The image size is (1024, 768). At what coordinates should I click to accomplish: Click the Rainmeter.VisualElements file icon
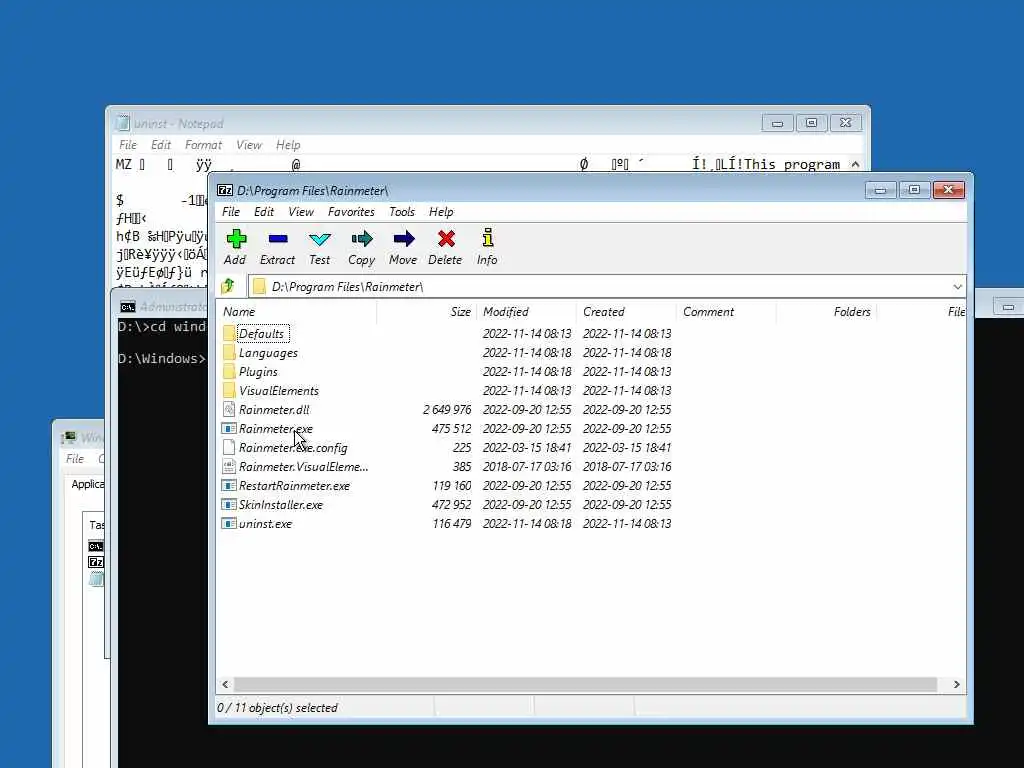pyautogui.click(x=229, y=466)
